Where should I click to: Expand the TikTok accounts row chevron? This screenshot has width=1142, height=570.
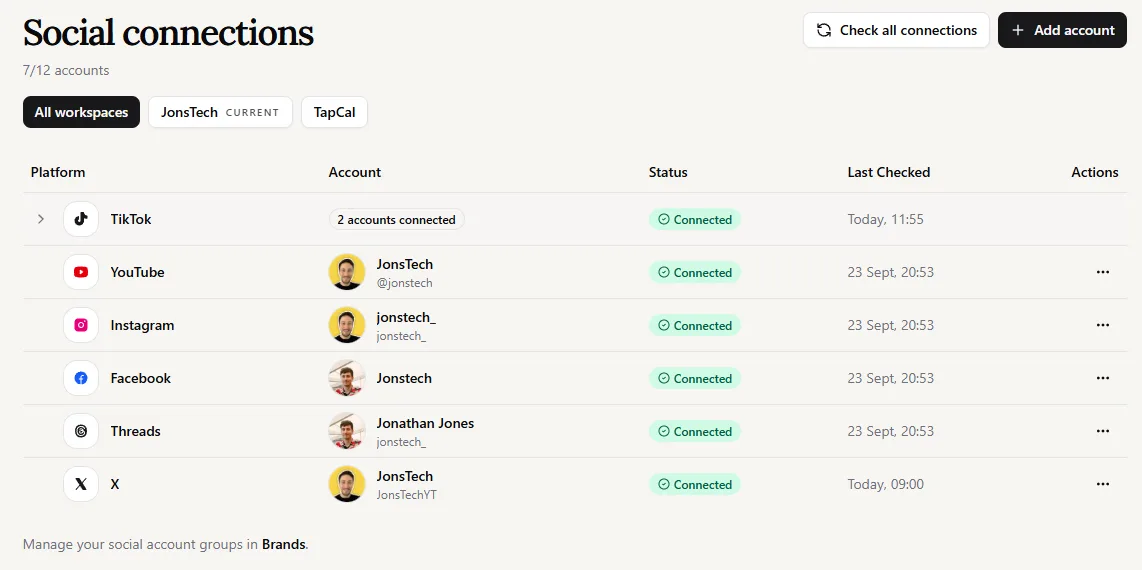(41, 219)
